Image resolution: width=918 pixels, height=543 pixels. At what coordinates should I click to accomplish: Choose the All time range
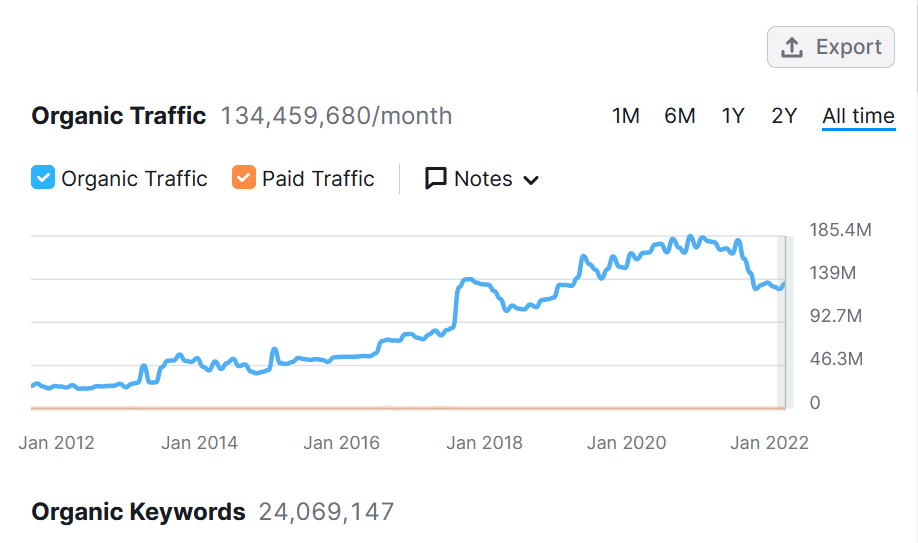click(x=858, y=116)
